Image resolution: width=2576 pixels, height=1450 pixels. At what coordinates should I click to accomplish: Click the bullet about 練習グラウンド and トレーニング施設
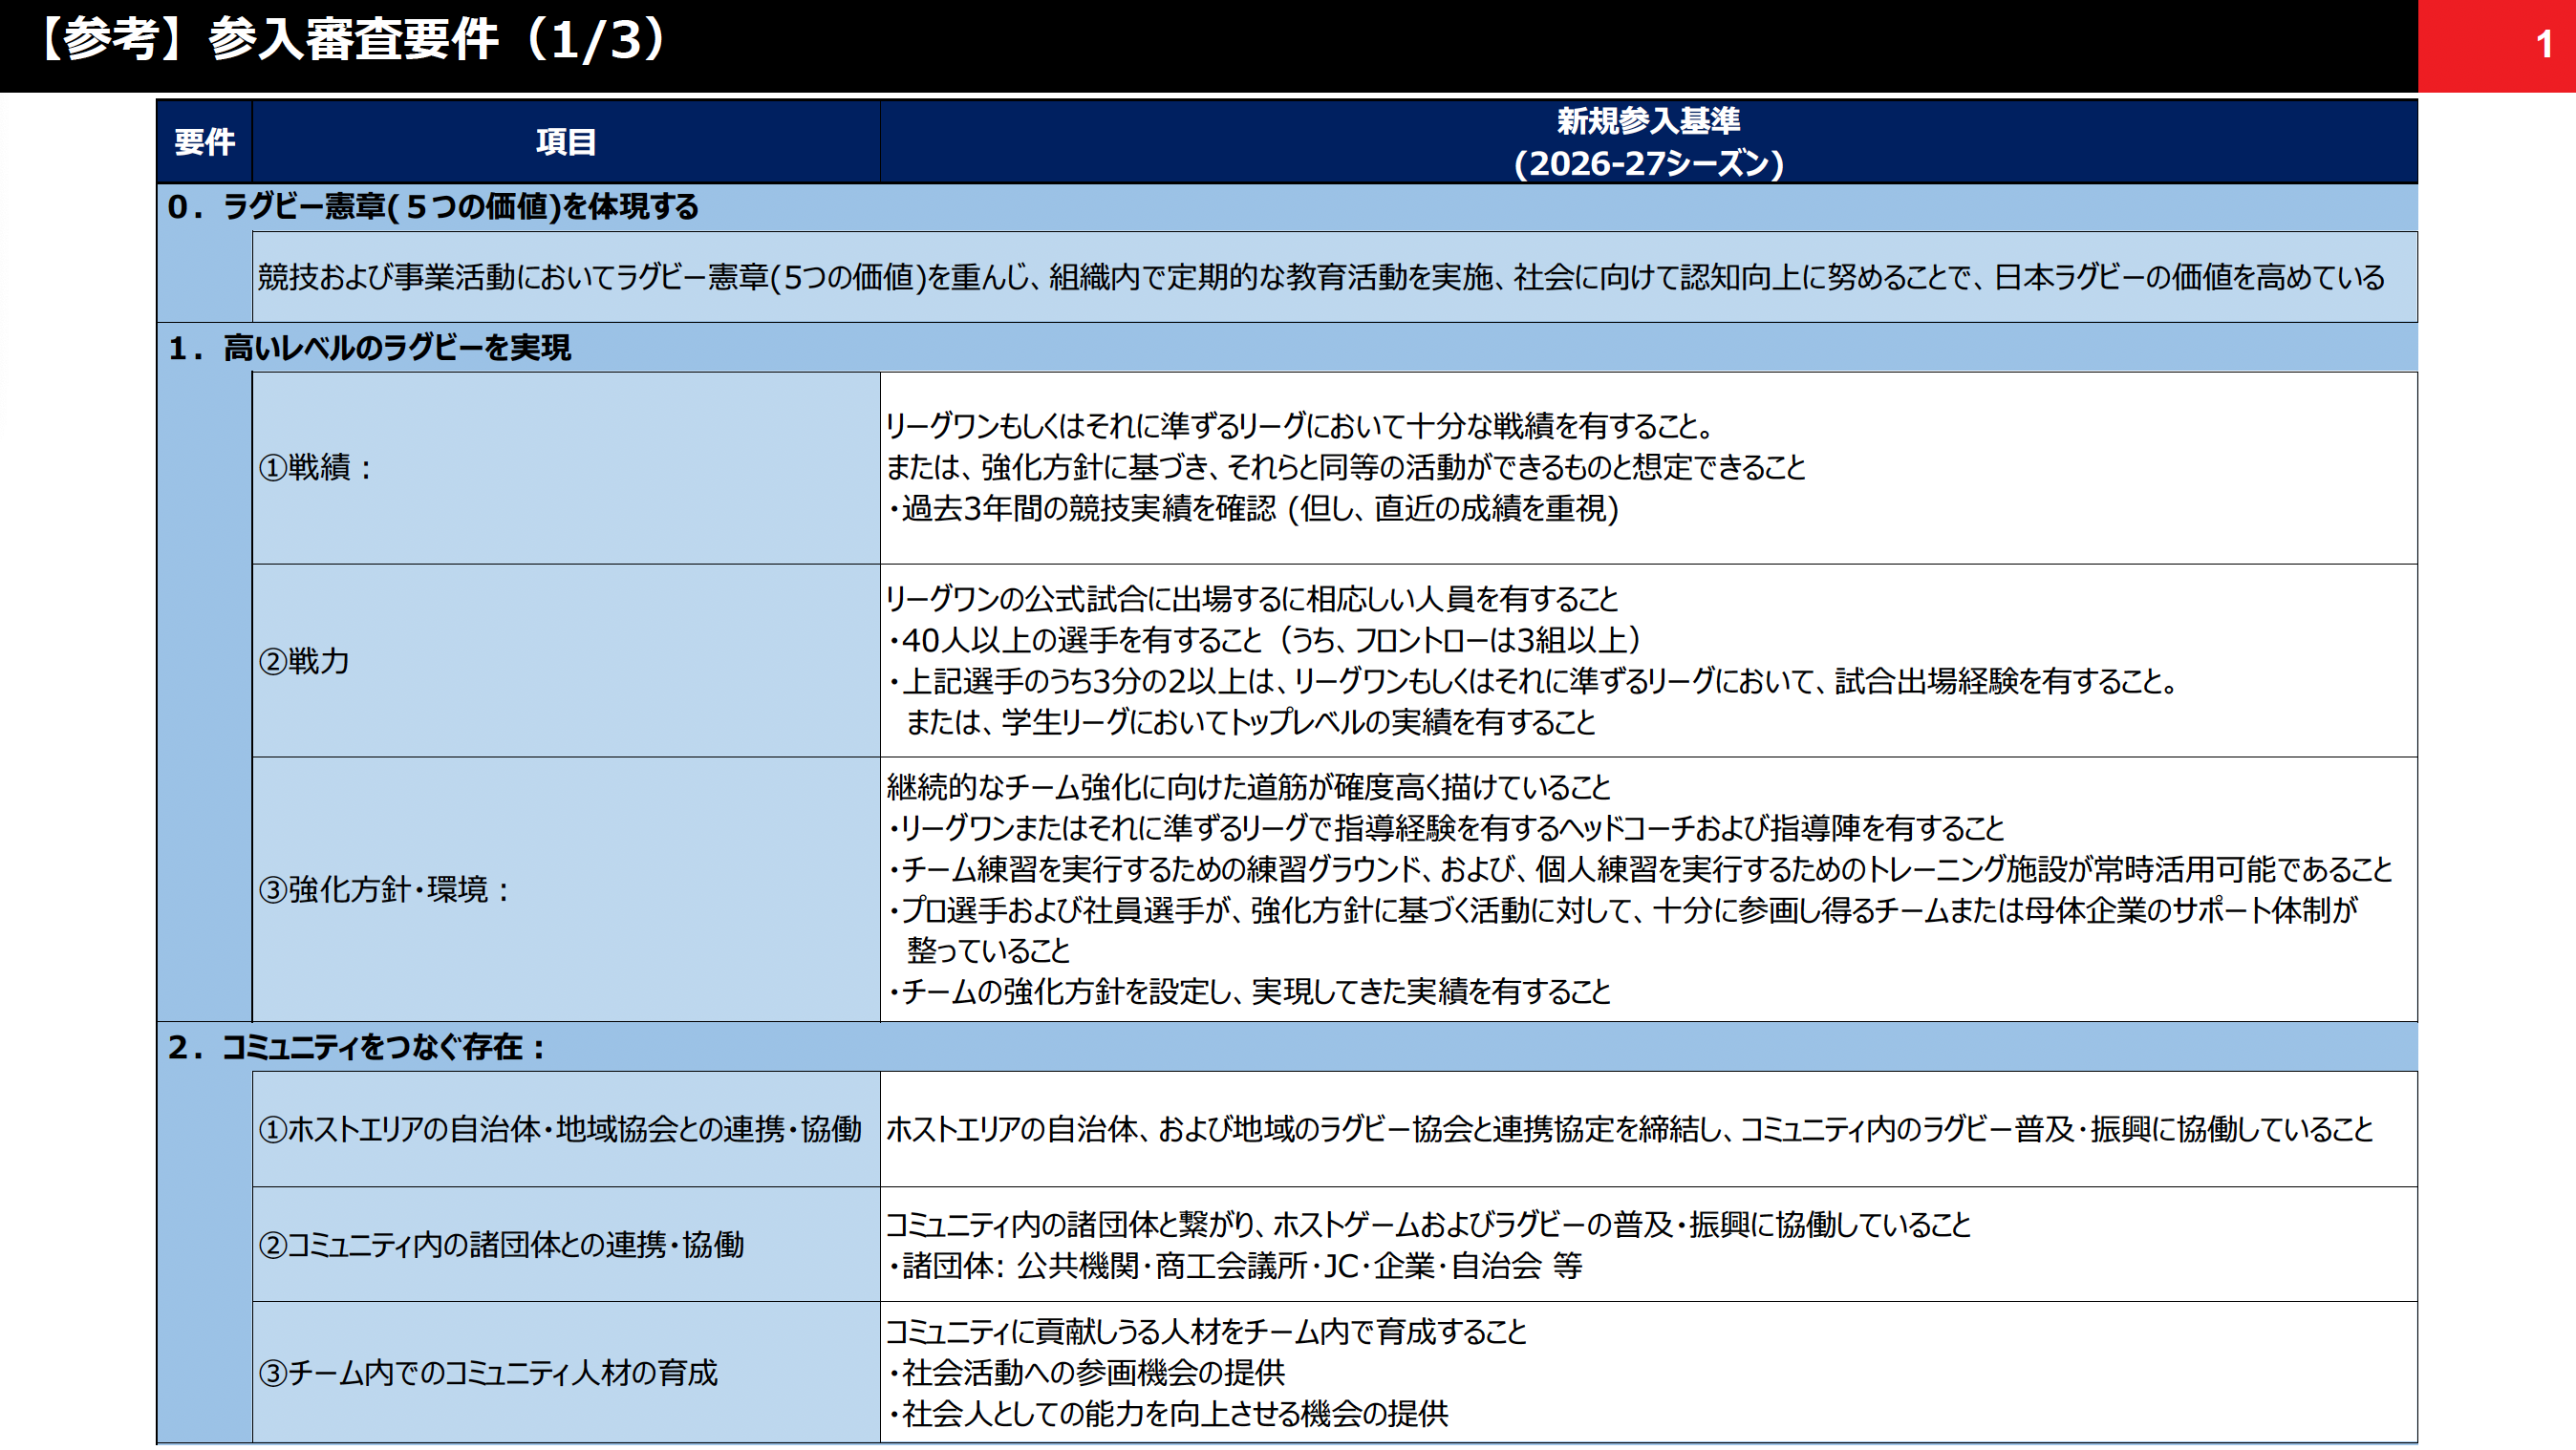pos(1640,869)
